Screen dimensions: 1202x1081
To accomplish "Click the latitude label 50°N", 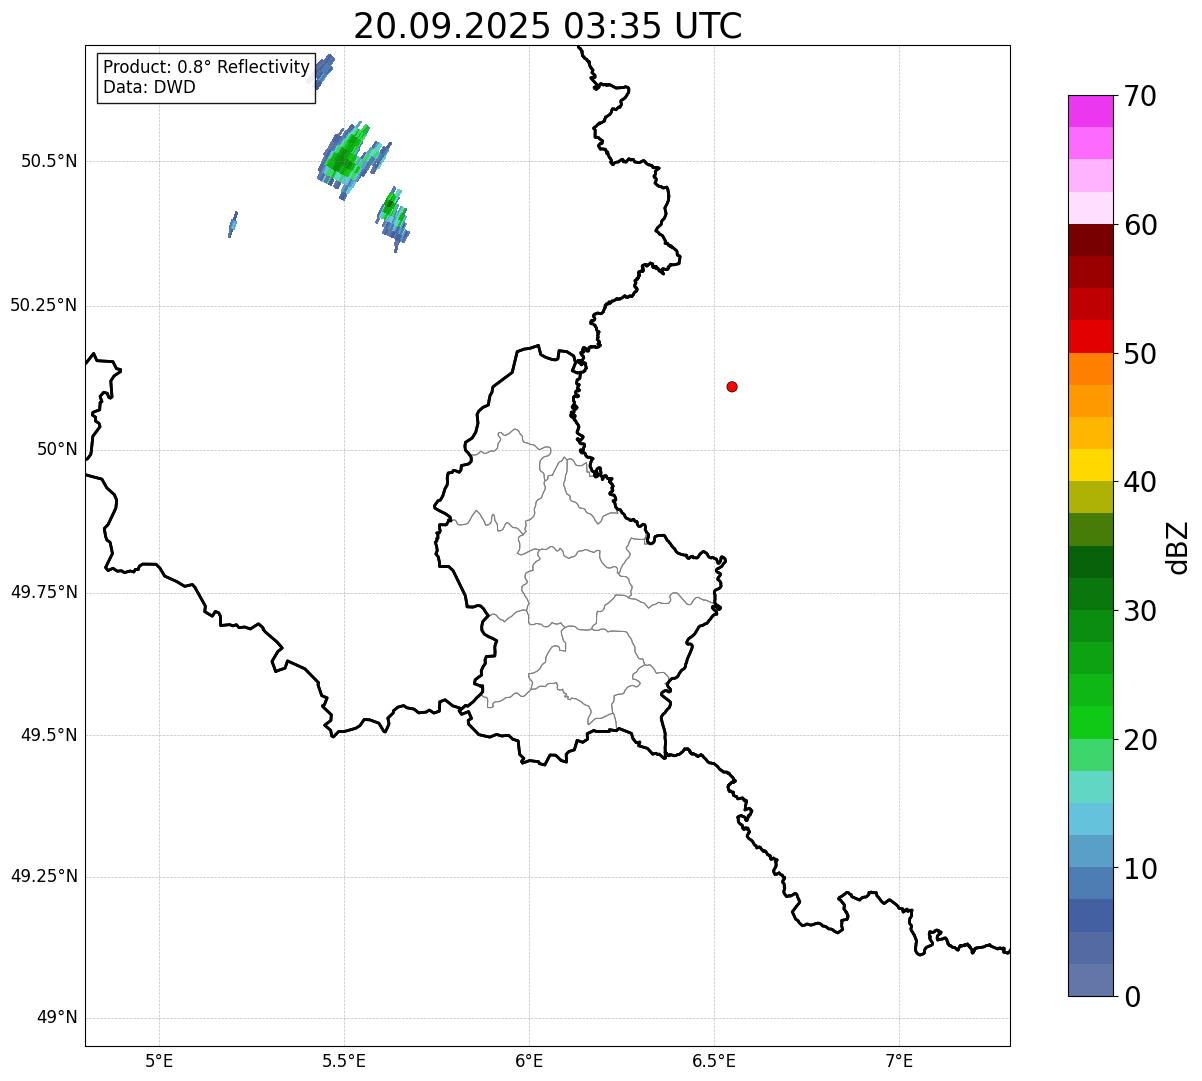I will (57, 449).
